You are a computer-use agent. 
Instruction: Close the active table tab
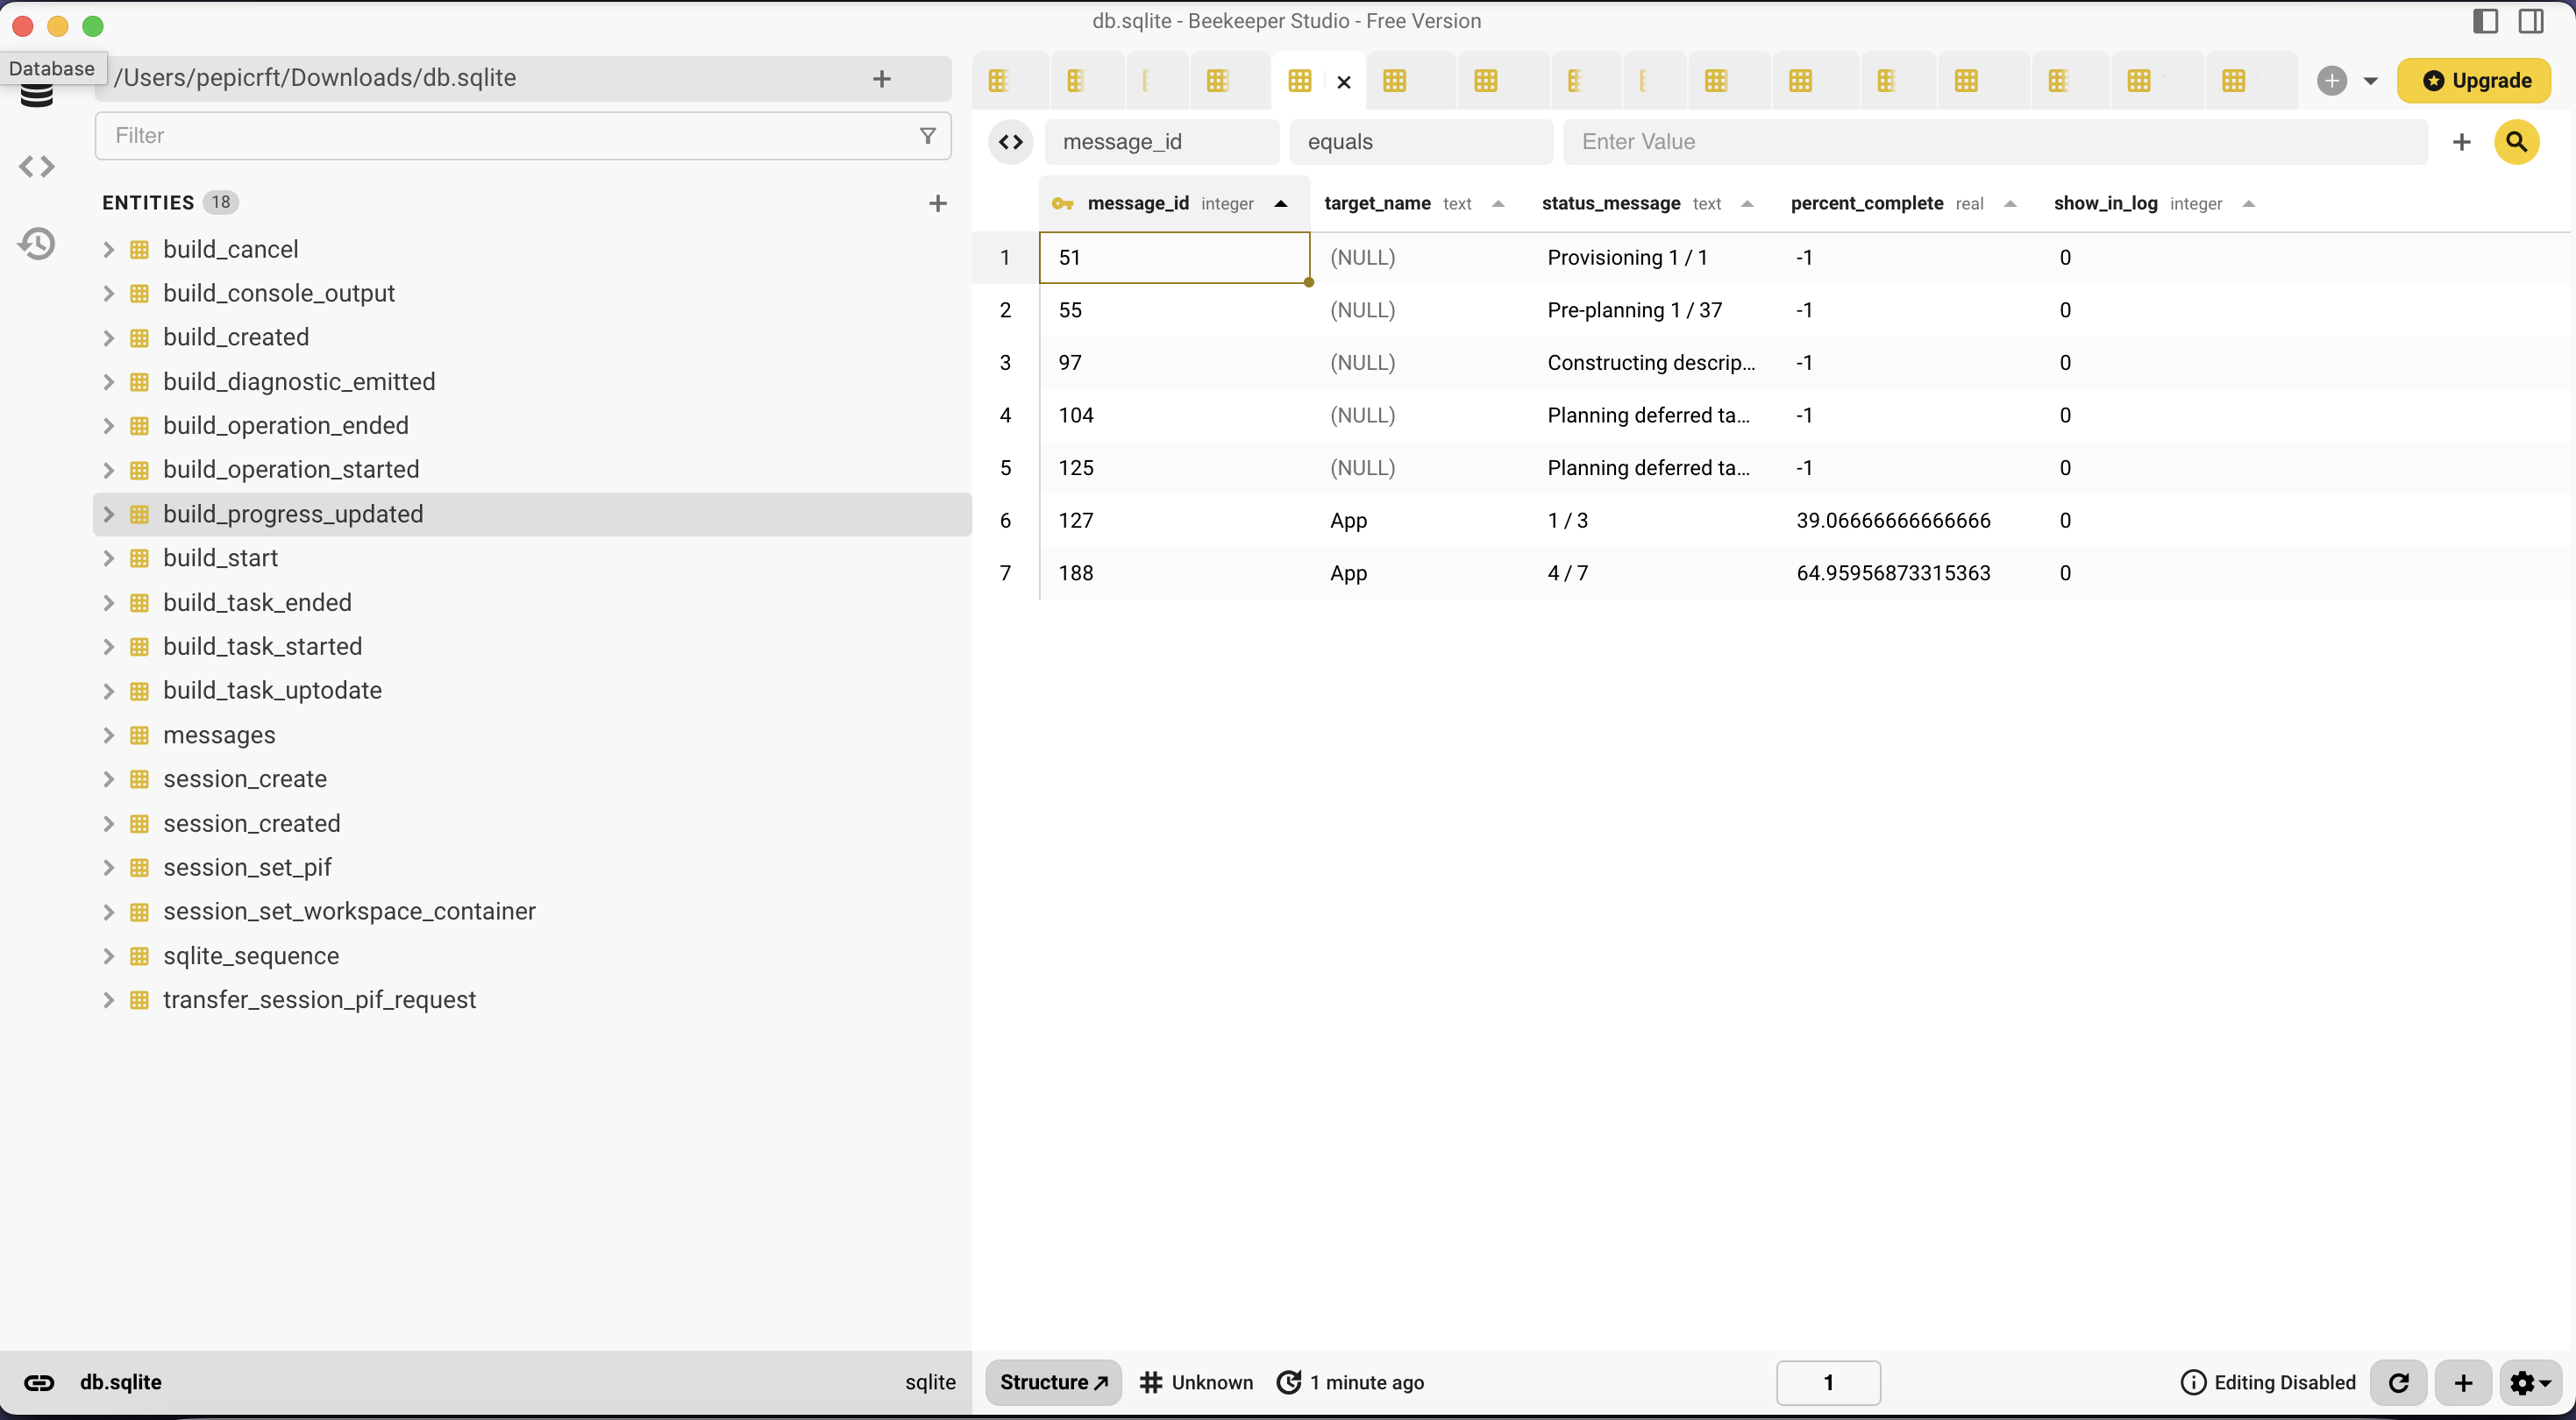pyautogui.click(x=1344, y=82)
